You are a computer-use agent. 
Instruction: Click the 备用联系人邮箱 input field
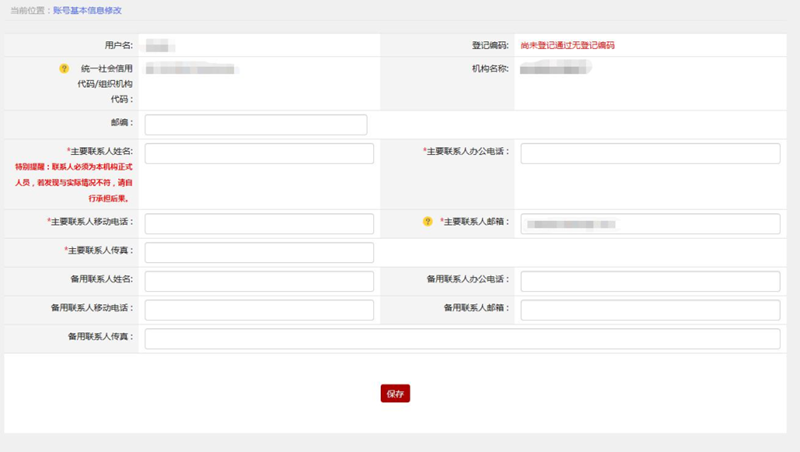pos(650,310)
